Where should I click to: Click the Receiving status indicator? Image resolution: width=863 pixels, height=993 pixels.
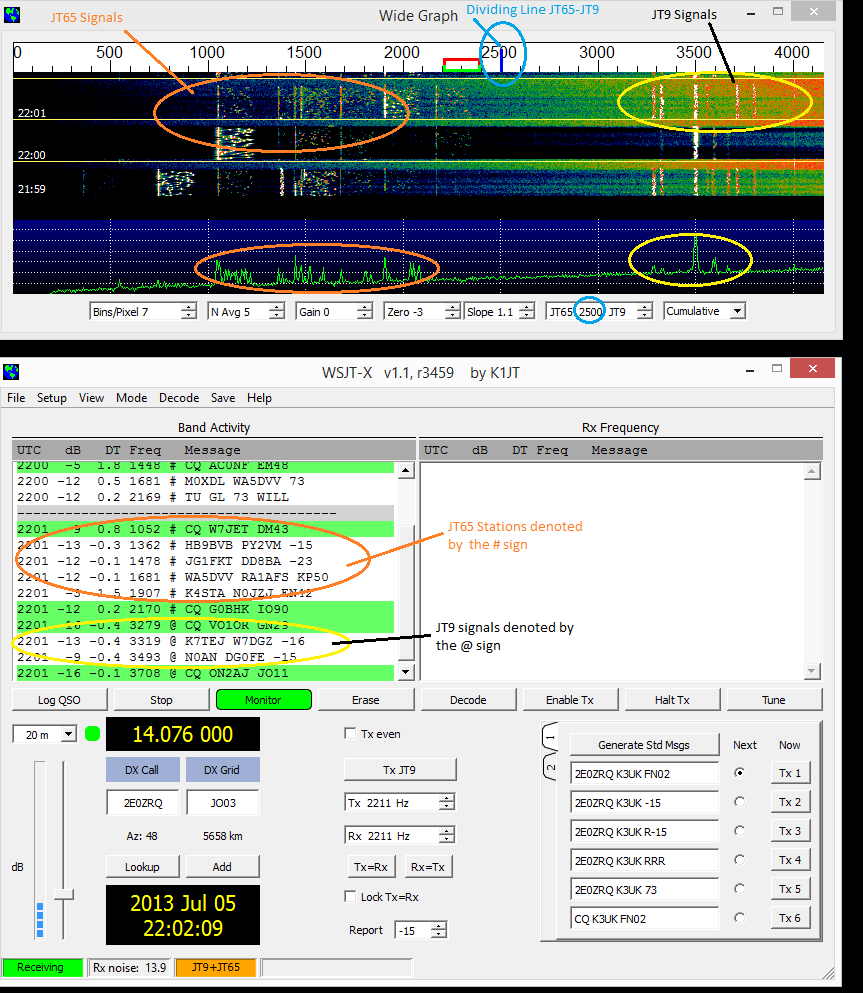[x=42, y=967]
